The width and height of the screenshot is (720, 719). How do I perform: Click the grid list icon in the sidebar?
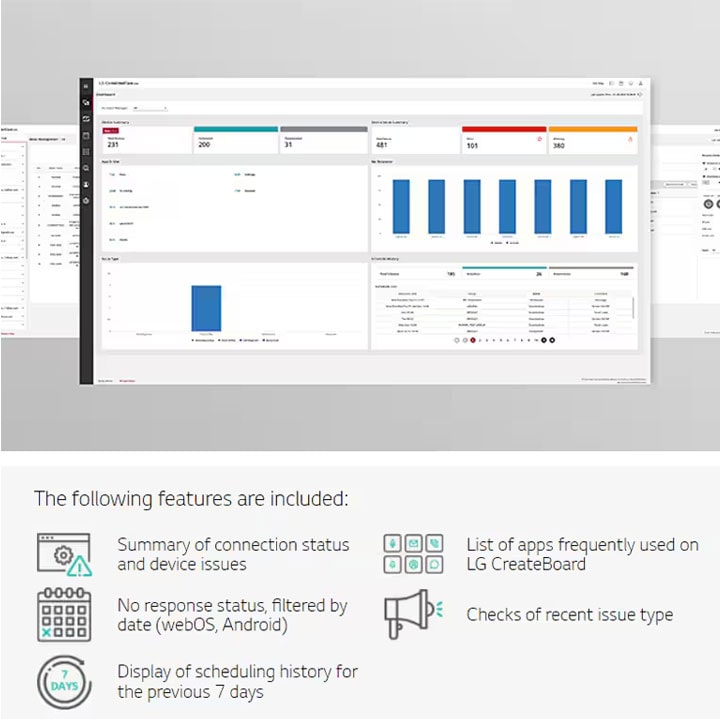click(x=86, y=152)
